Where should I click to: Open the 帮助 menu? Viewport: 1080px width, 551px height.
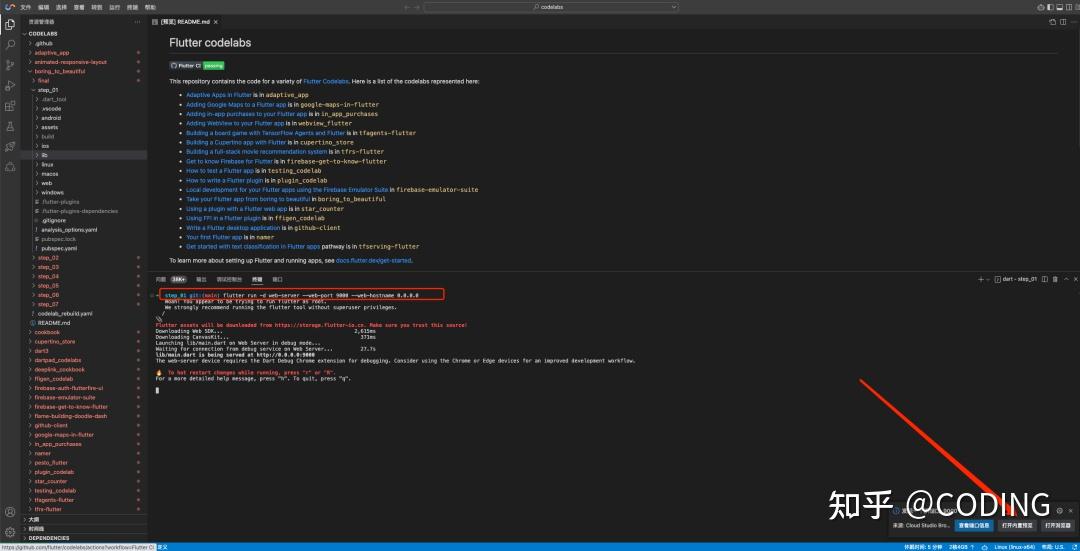pos(150,7)
